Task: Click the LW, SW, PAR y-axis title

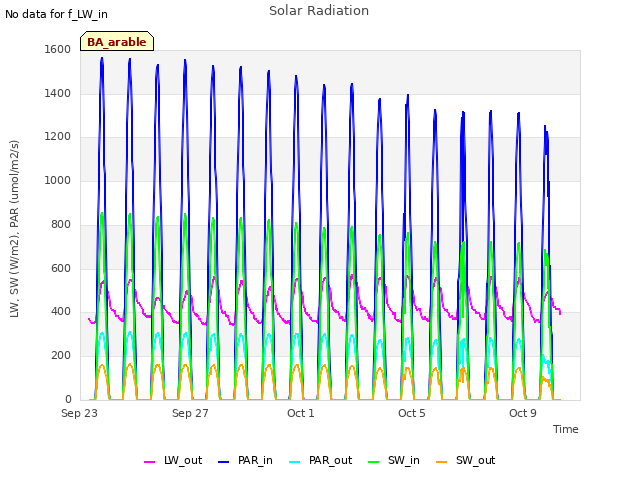Action: coord(14,229)
